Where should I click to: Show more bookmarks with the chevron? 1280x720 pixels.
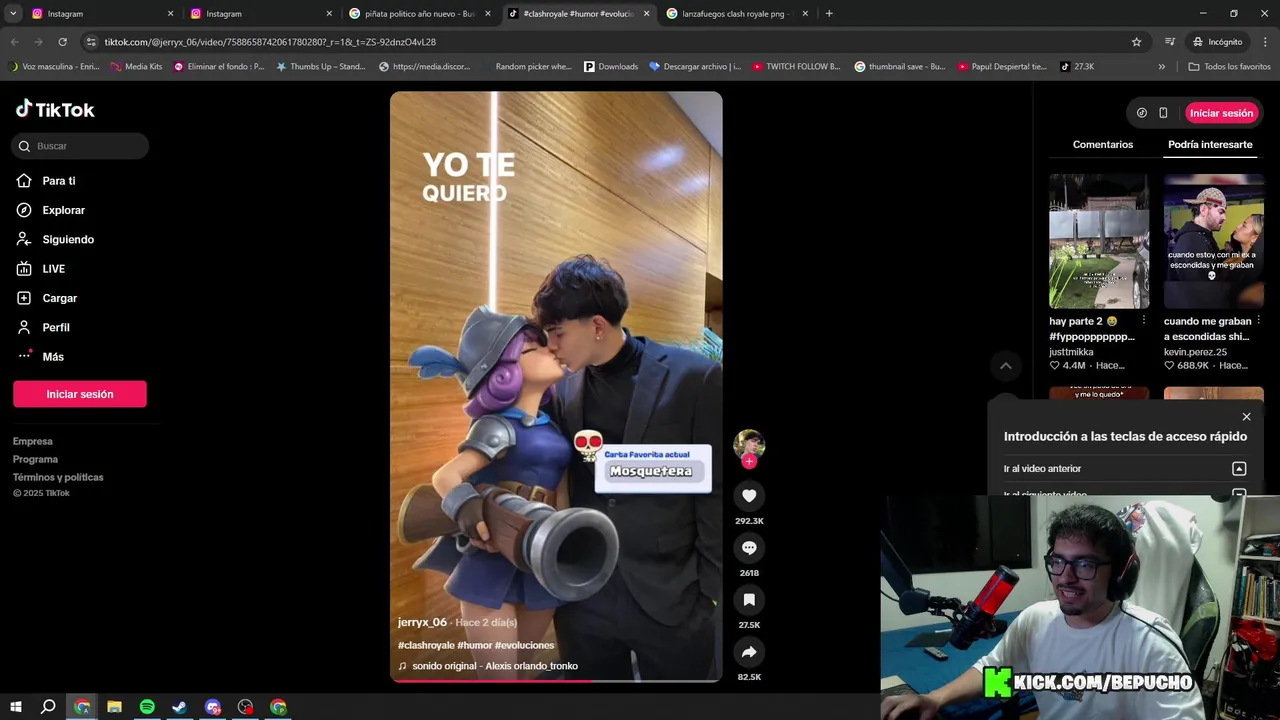click(1162, 67)
